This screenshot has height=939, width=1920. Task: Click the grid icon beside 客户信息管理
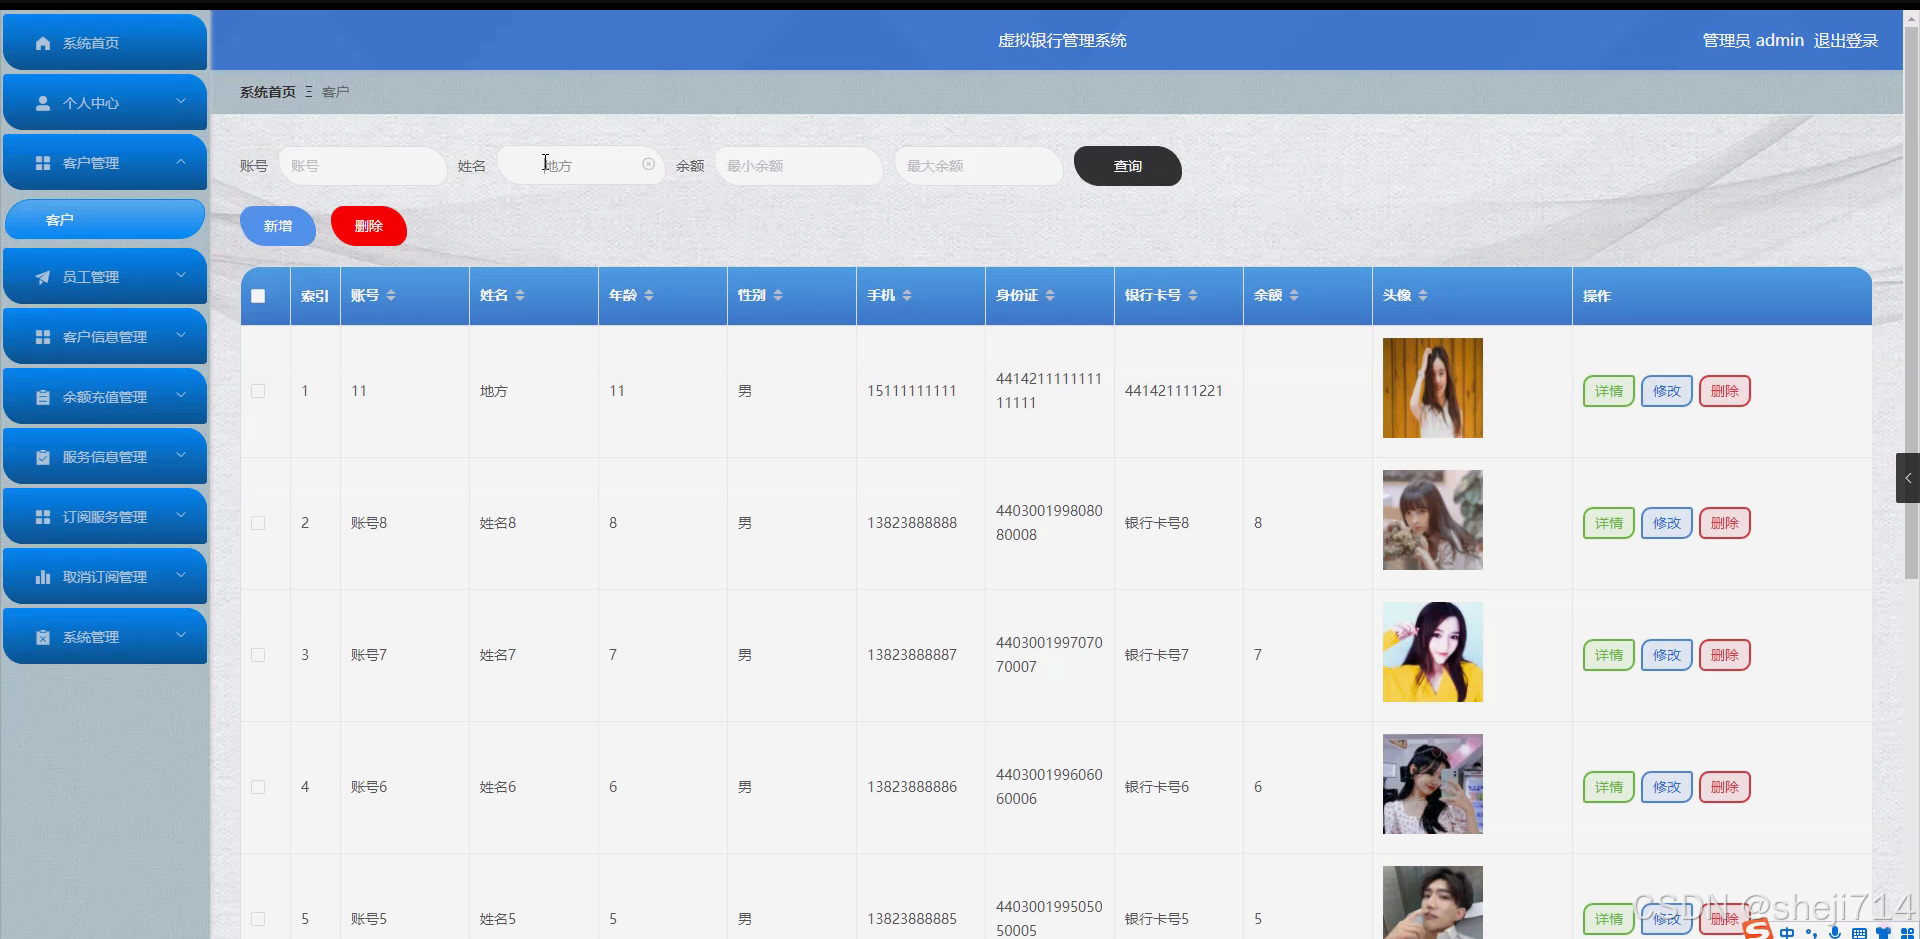click(43, 337)
